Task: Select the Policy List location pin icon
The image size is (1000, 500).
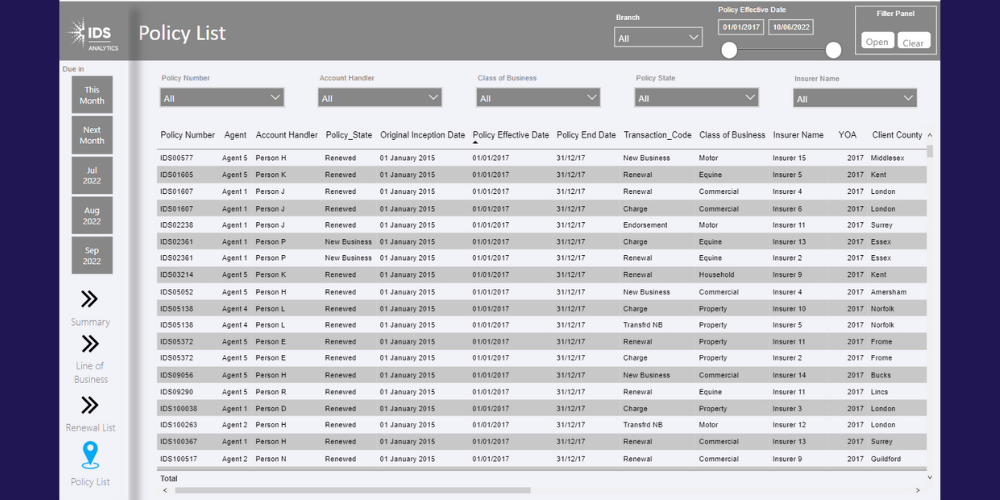Action: pos(90,456)
